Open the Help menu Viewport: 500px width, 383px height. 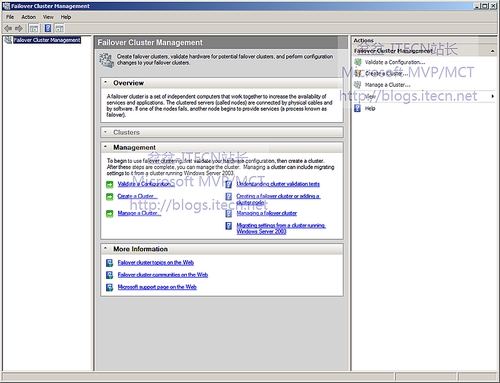coord(66,17)
